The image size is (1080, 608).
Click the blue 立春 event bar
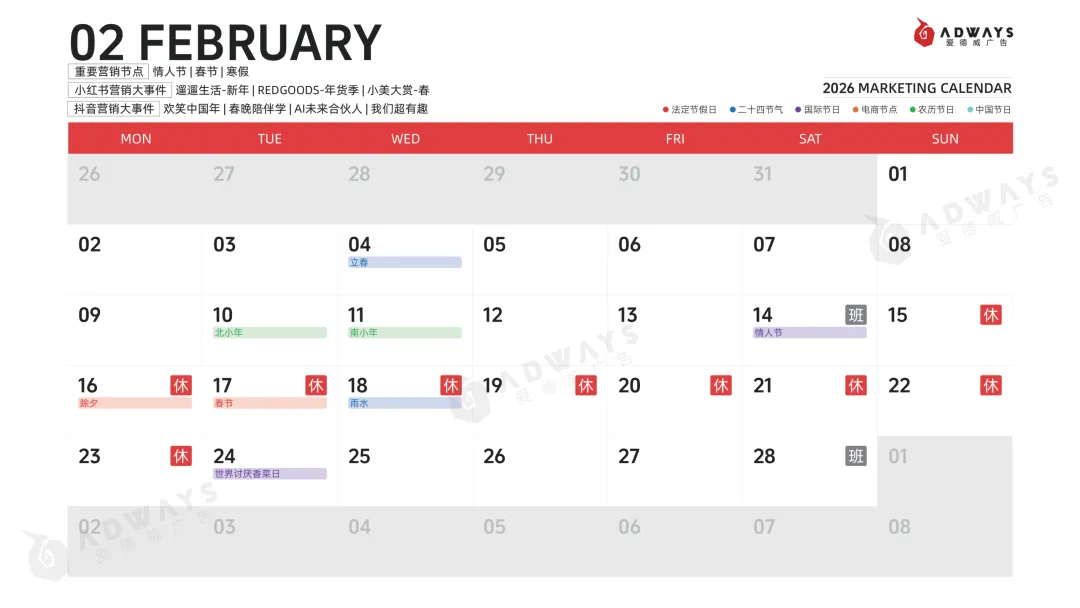[404, 261]
